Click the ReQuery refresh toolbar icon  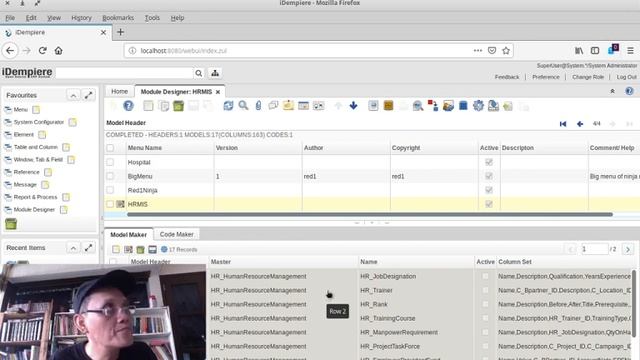(x=228, y=106)
